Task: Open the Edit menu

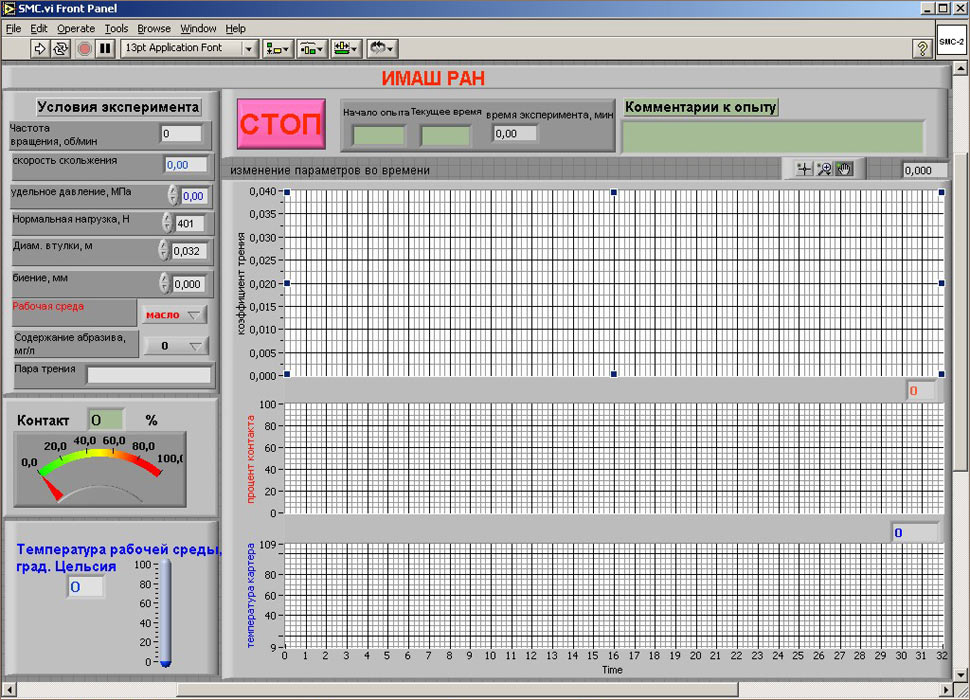Action: 38,28
